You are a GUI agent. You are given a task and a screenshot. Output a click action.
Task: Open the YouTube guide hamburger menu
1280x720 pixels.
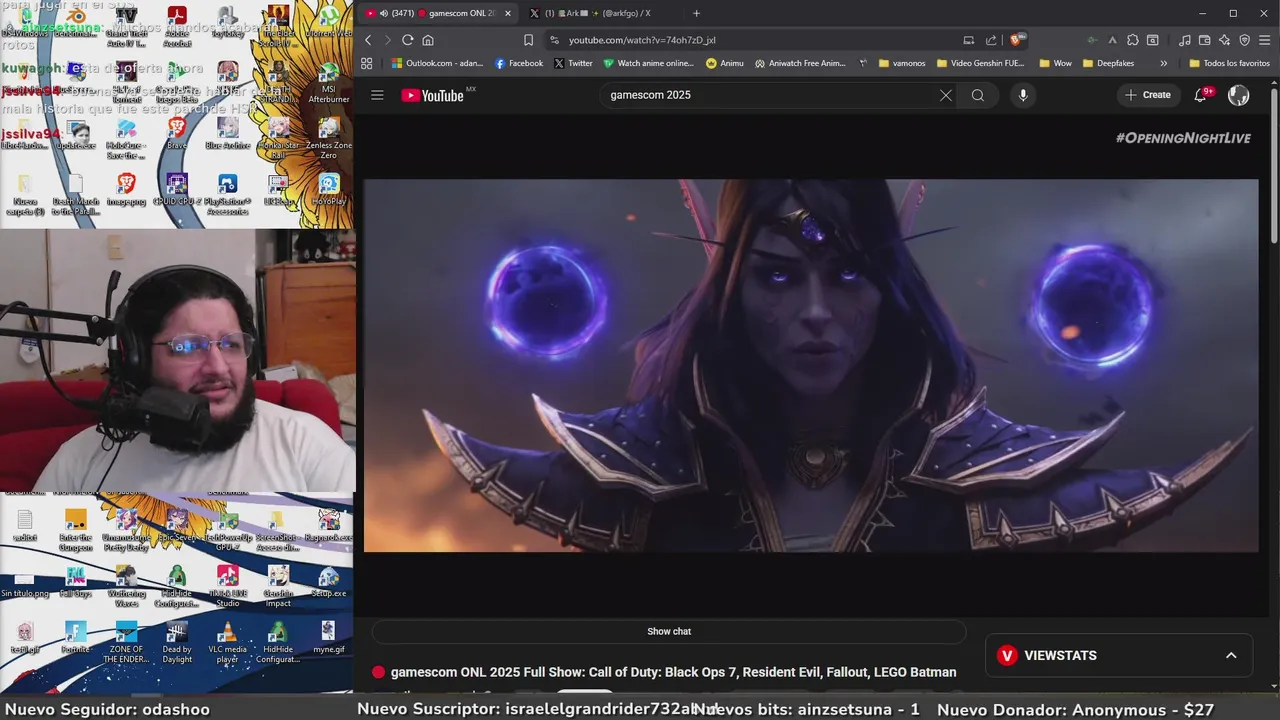coord(377,95)
